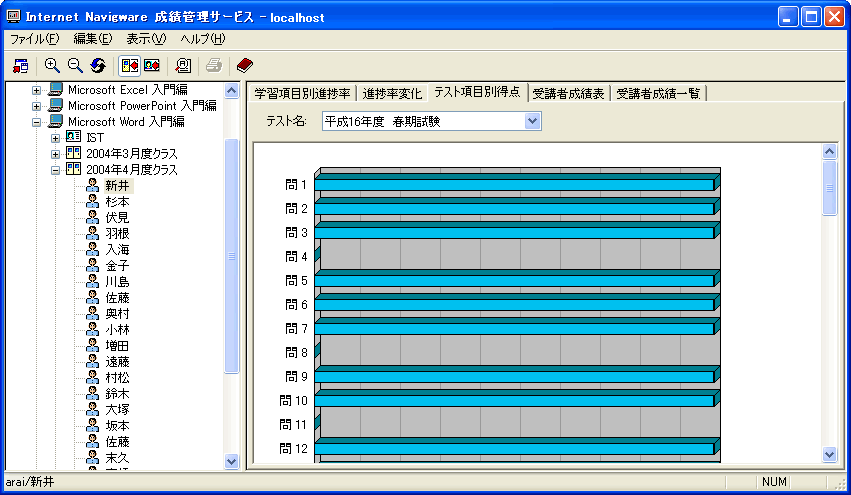The image size is (851, 495).
Task: Toggle the learner view mode toolbar button
Action: point(151,66)
